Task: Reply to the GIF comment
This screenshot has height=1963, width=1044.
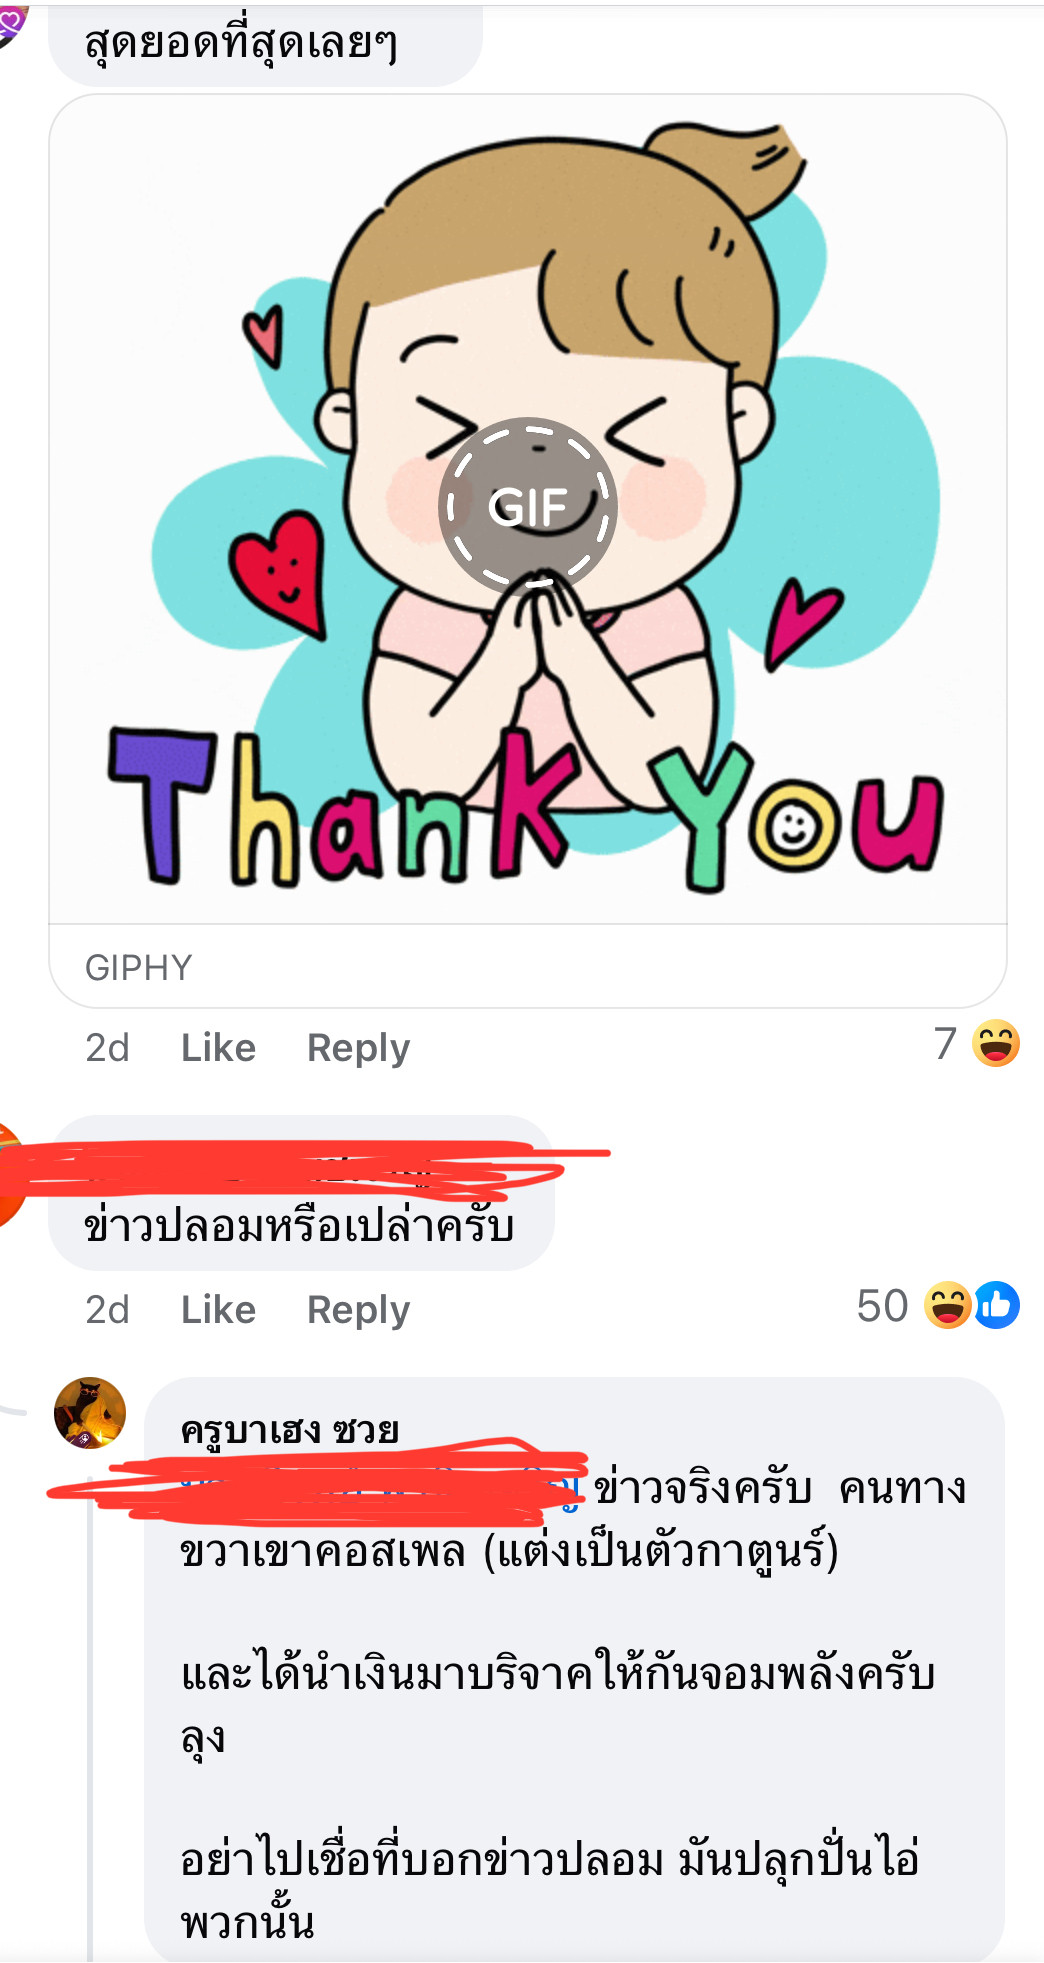Action: click(358, 1048)
